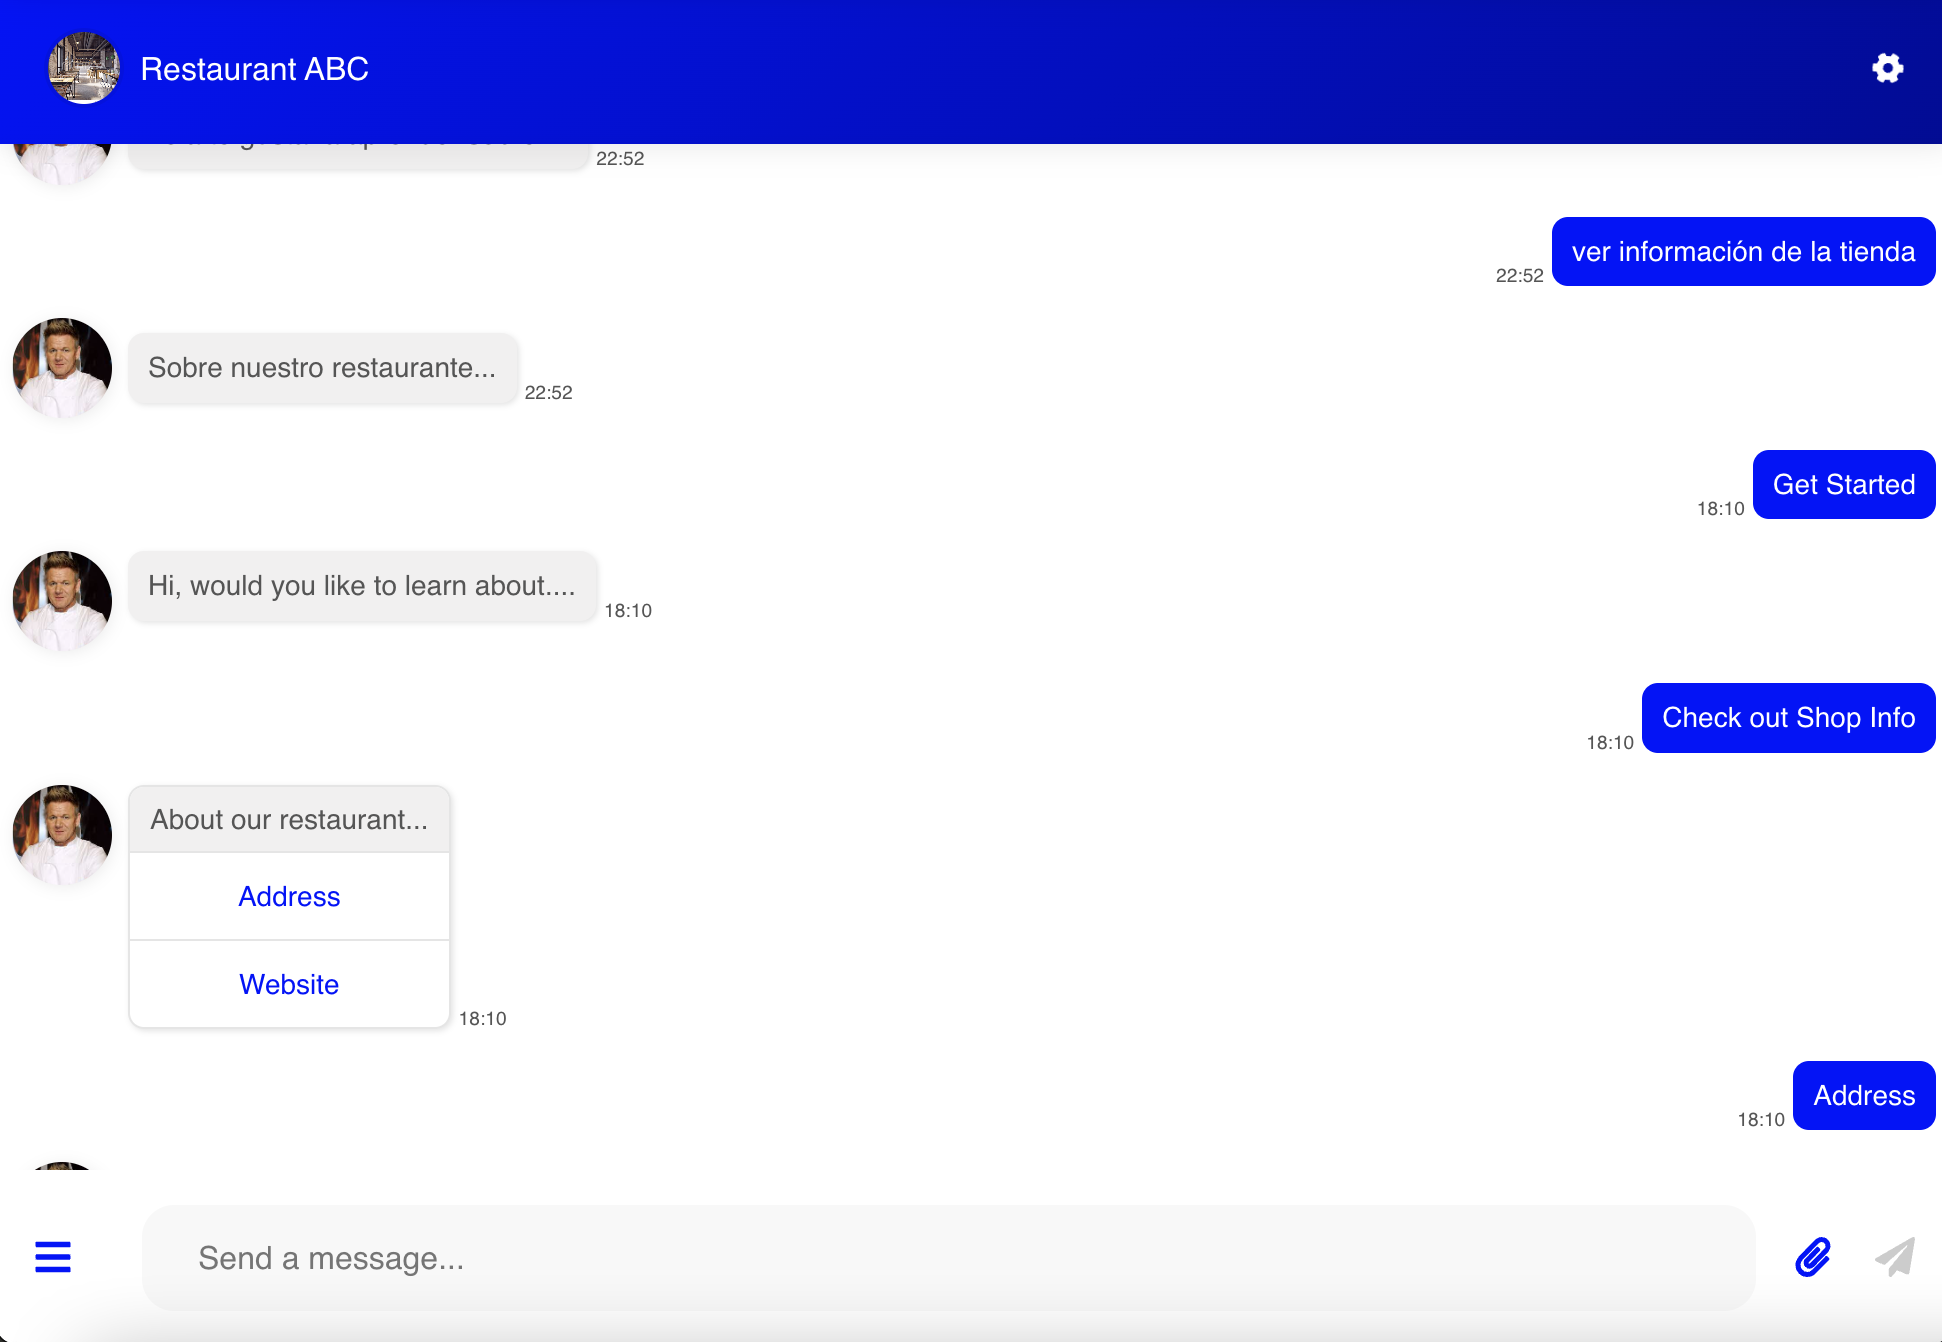Viewport: 1942px width, 1342px height.
Task: Click the partially visible avatar at the bottom left
Action: pos(61,1170)
